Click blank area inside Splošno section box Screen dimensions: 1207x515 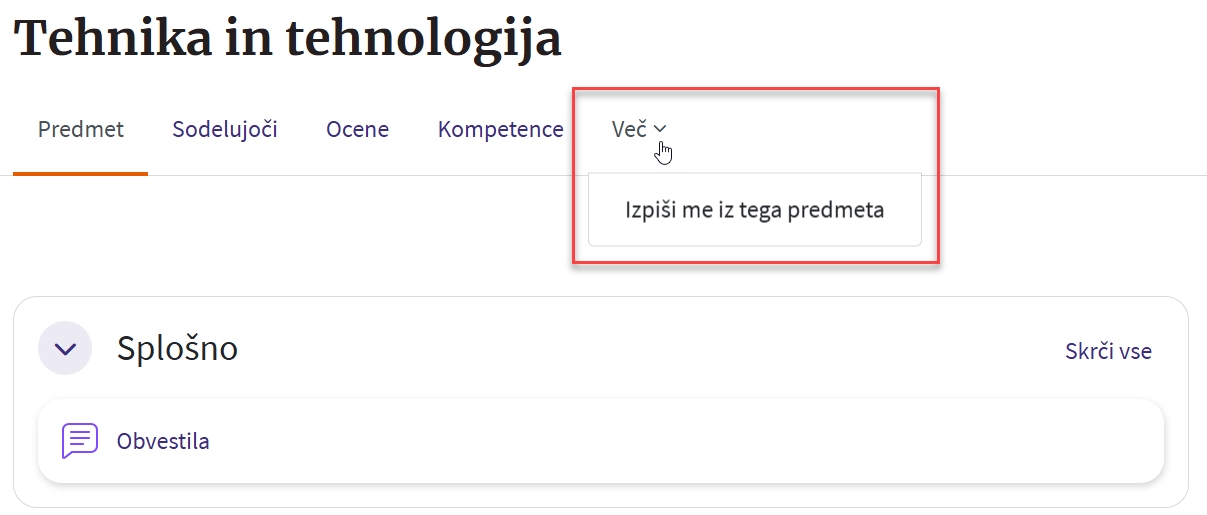click(600, 349)
